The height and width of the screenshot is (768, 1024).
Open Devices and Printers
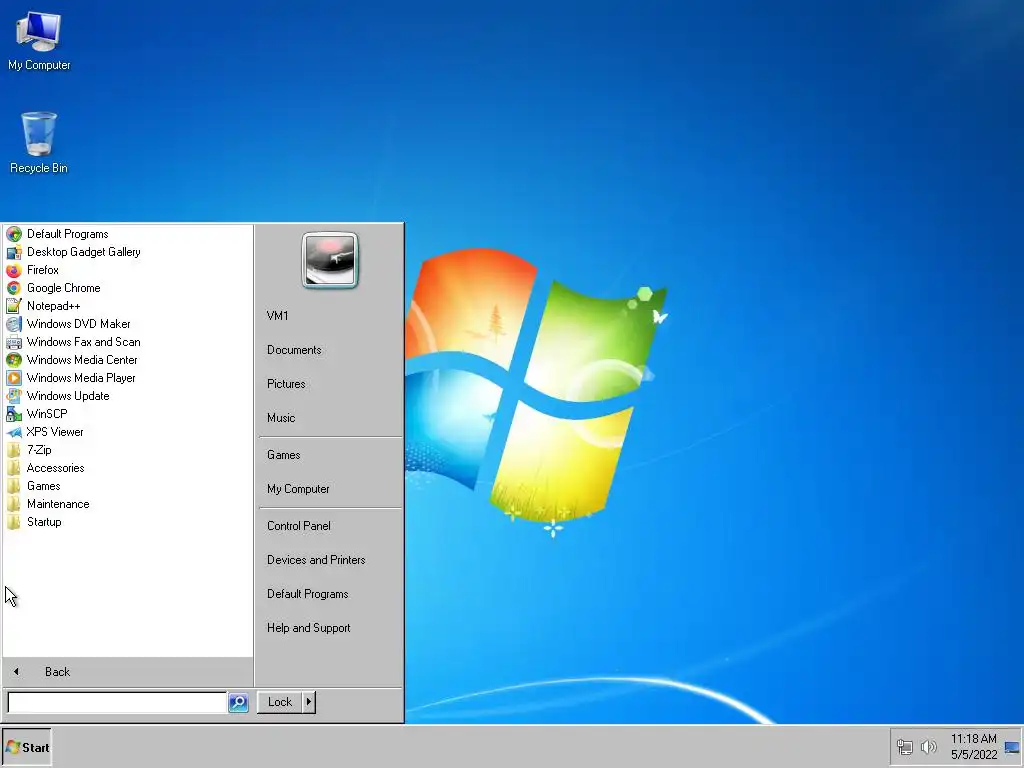(x=330, y=560)
